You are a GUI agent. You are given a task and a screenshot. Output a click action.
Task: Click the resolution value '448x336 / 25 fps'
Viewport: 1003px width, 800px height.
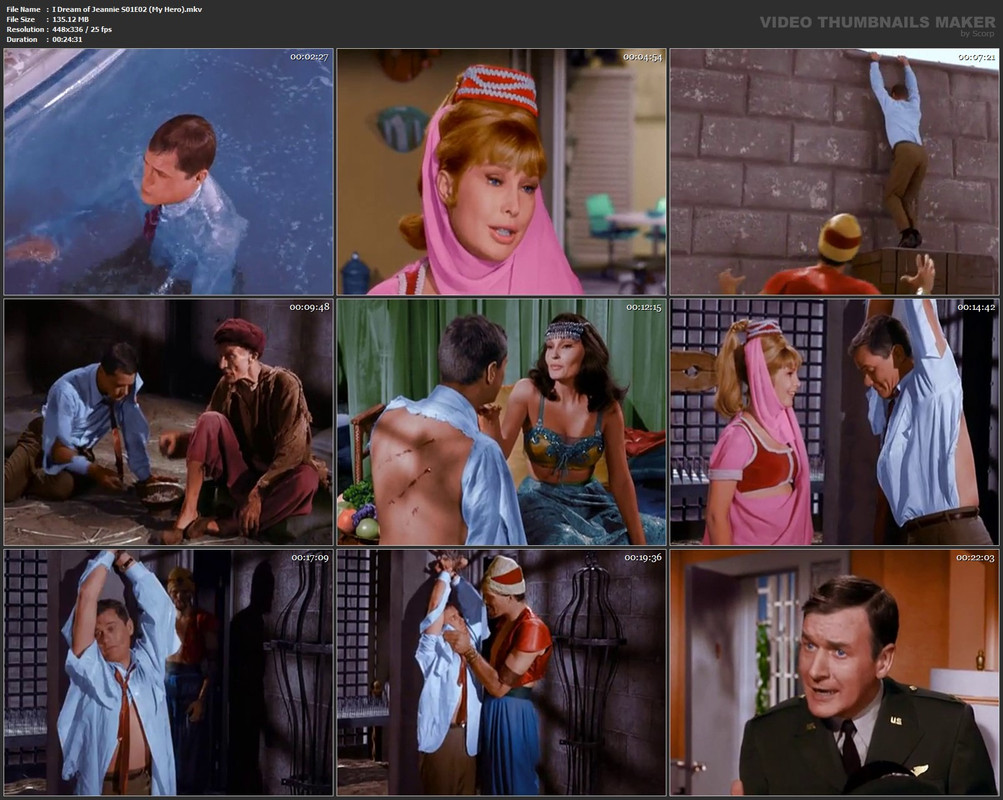click(82, 29)
